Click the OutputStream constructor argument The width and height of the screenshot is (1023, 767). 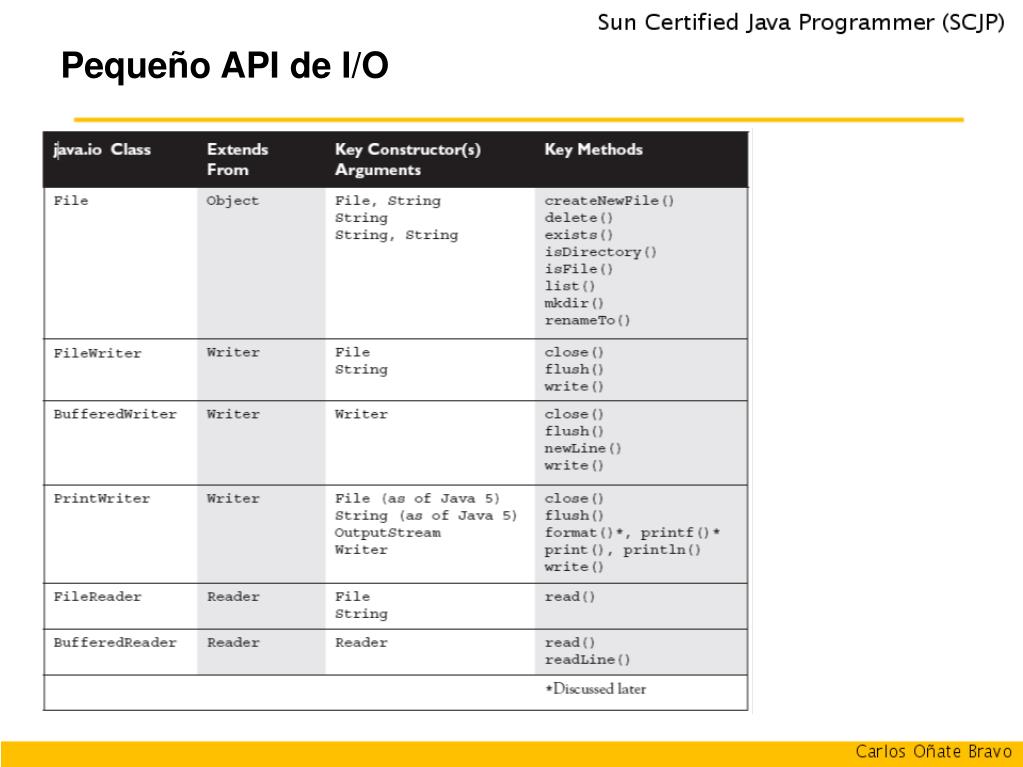pos(388,532)
